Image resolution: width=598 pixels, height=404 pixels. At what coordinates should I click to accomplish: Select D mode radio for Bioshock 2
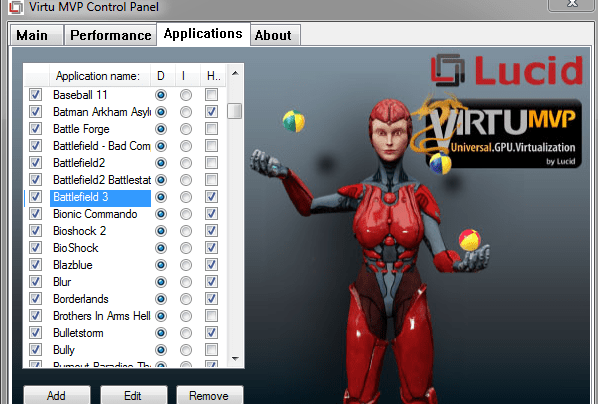coord(161,231)
